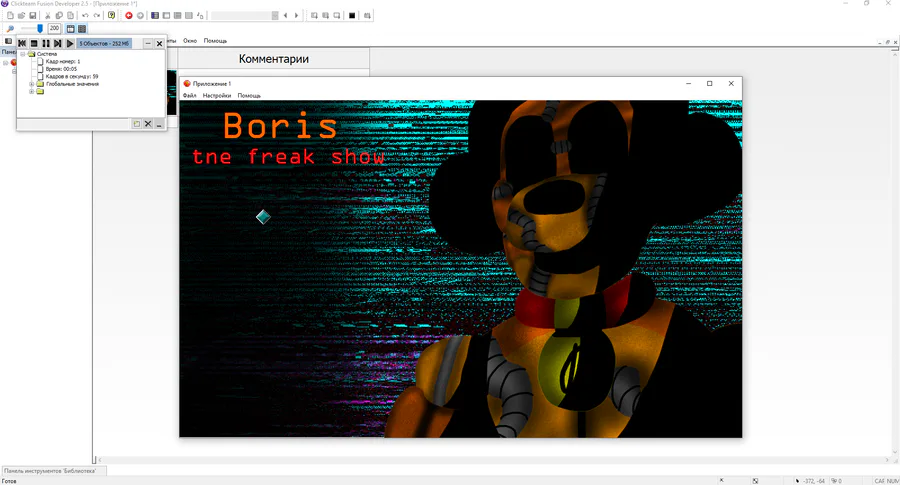Expand the Глобальные значения folder
The width and height of the screenshot is (900, 485).
32,84
